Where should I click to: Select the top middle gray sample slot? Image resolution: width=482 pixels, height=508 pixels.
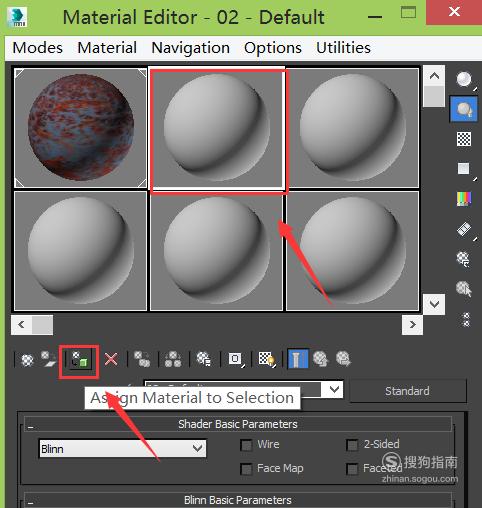point(217,129)
